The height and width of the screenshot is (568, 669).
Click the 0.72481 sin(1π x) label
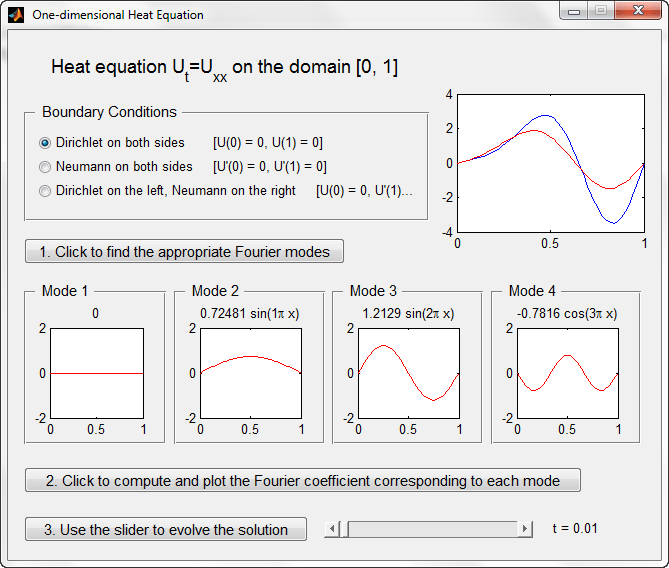click(x=250, y=314)
